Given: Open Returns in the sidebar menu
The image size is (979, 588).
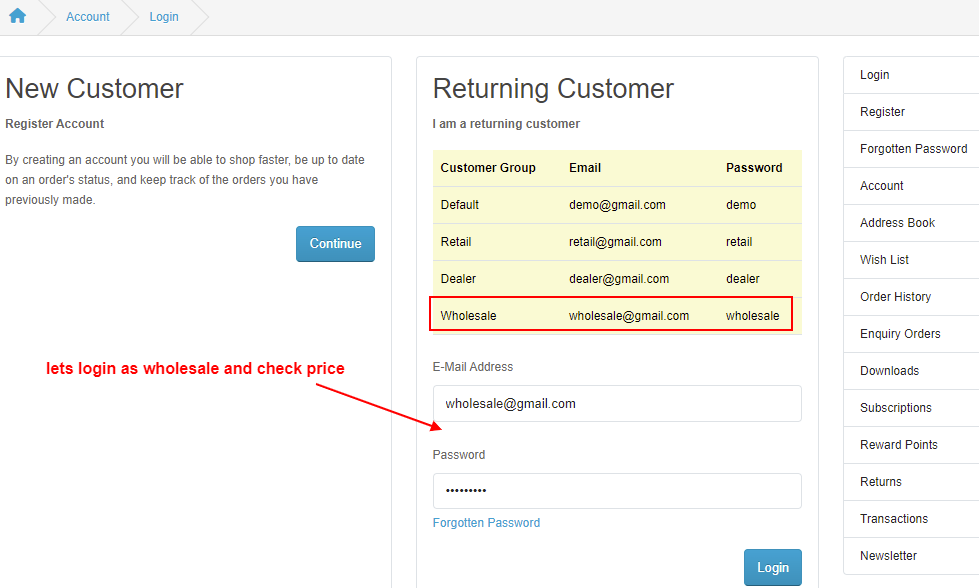Looking at the screenshot, I should [911, 482].
